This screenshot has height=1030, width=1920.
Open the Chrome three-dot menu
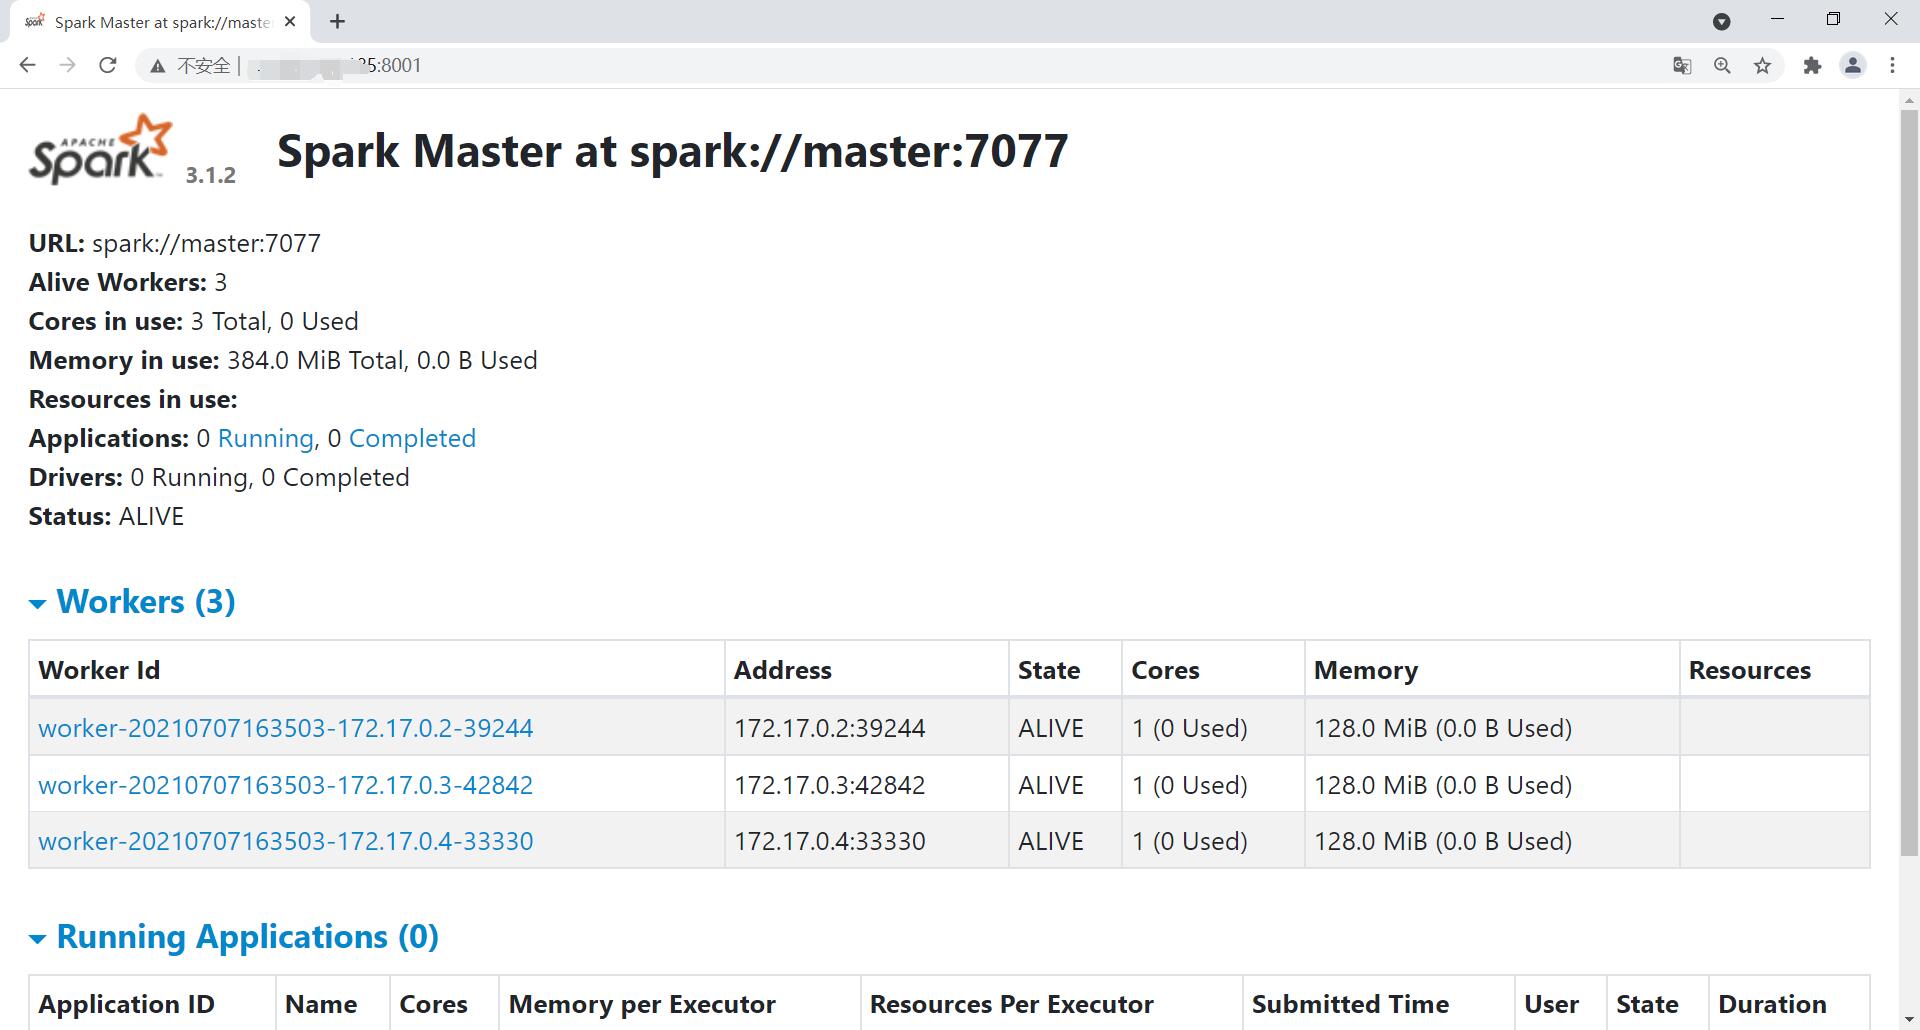(1892, 66)
